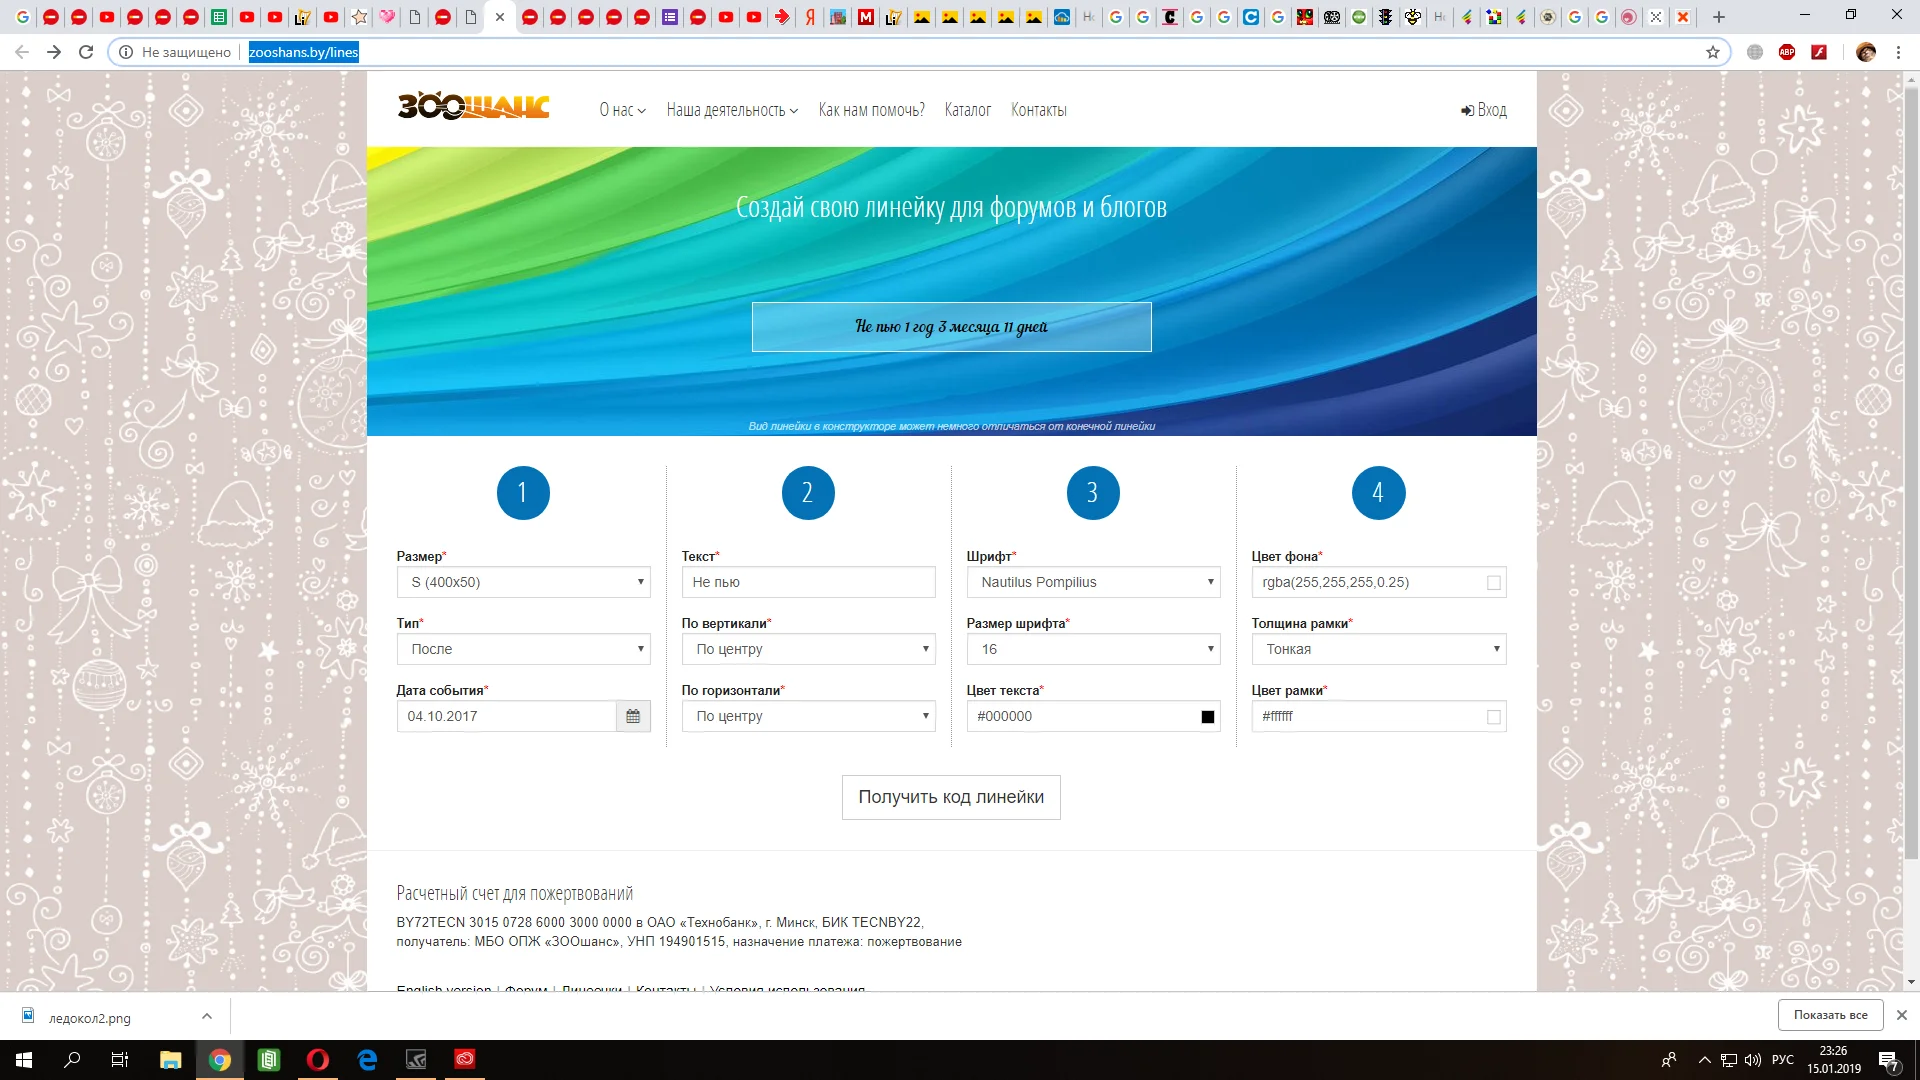Click the calendar icon beside event date
Image resolution: width=1920 pixels, height=1080 pixels.
tap(633, 716)
